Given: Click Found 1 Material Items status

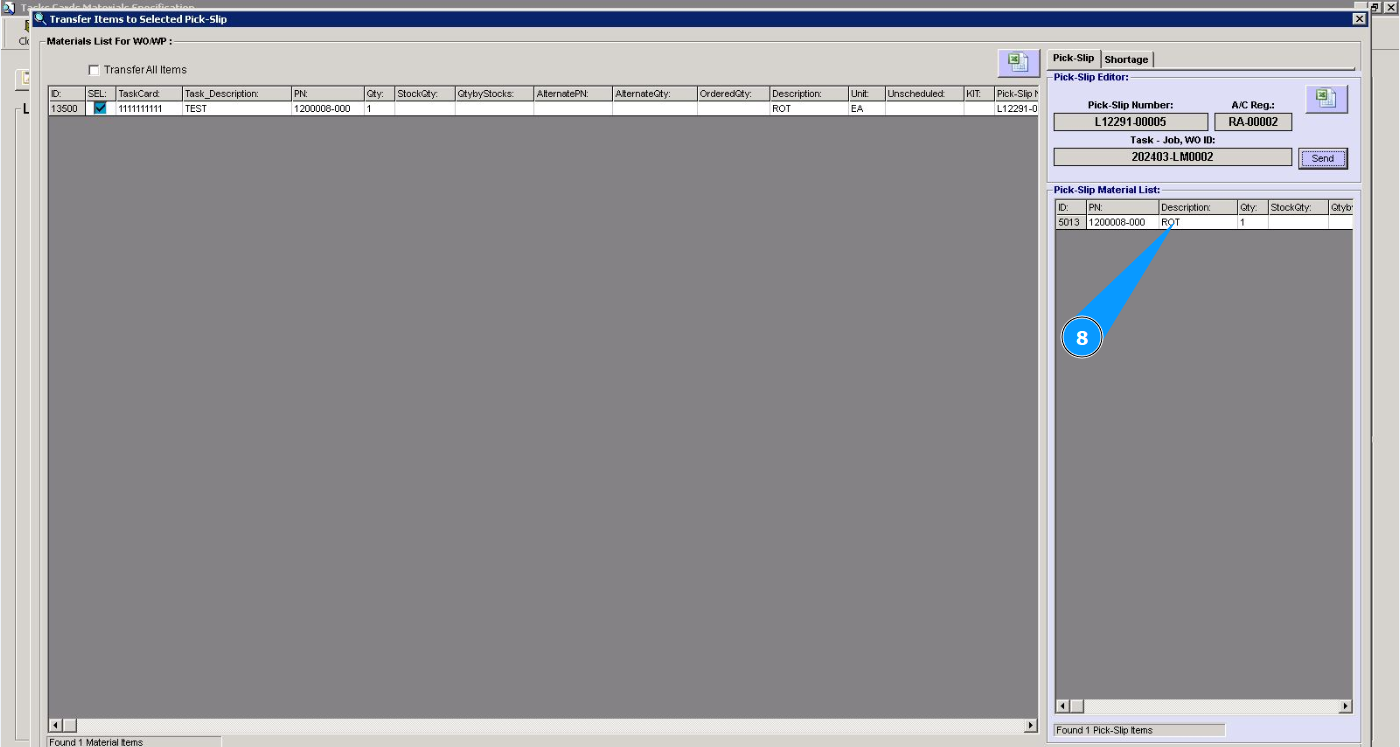Looking at the screenshot, I should 134,741.
